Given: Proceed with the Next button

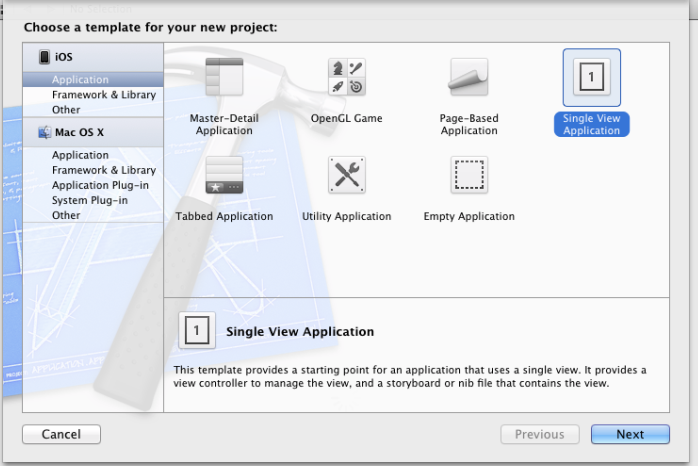Looking at the screenshot, I should click(x=630, y=434).
